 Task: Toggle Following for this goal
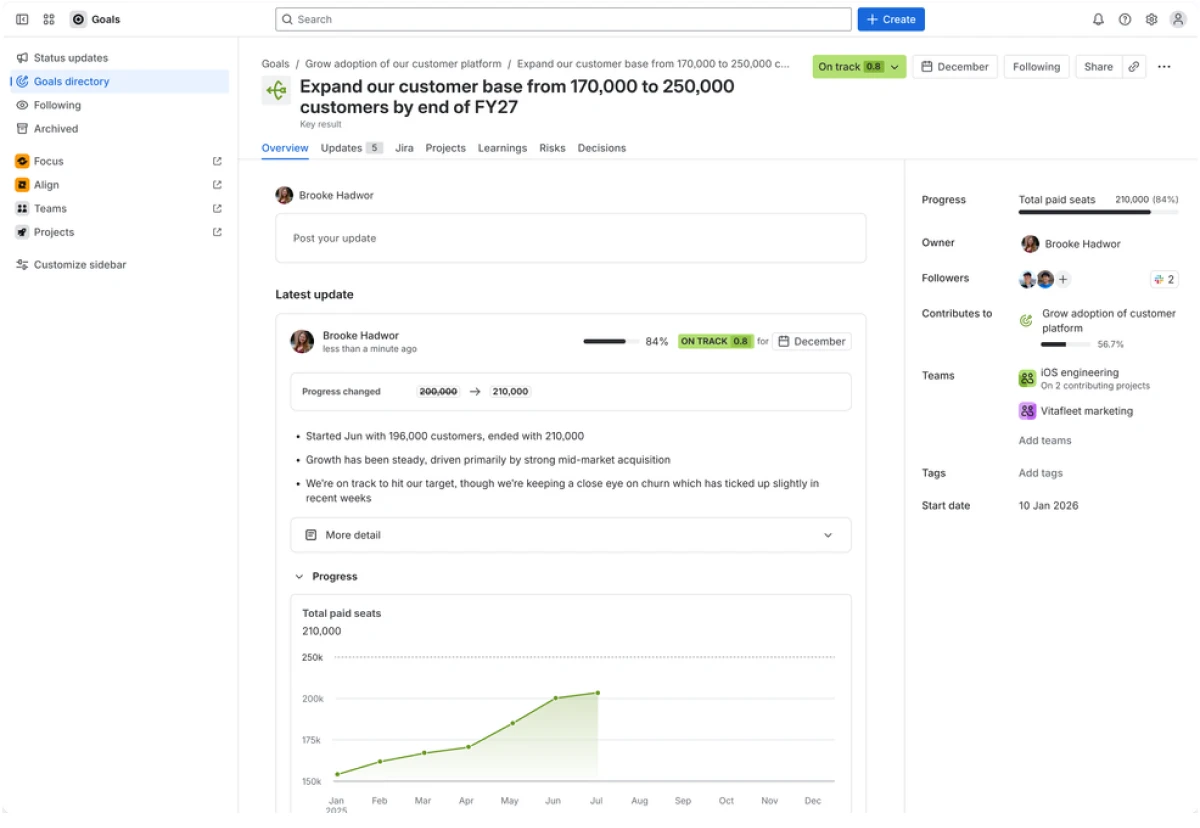tap(1036, 66)
